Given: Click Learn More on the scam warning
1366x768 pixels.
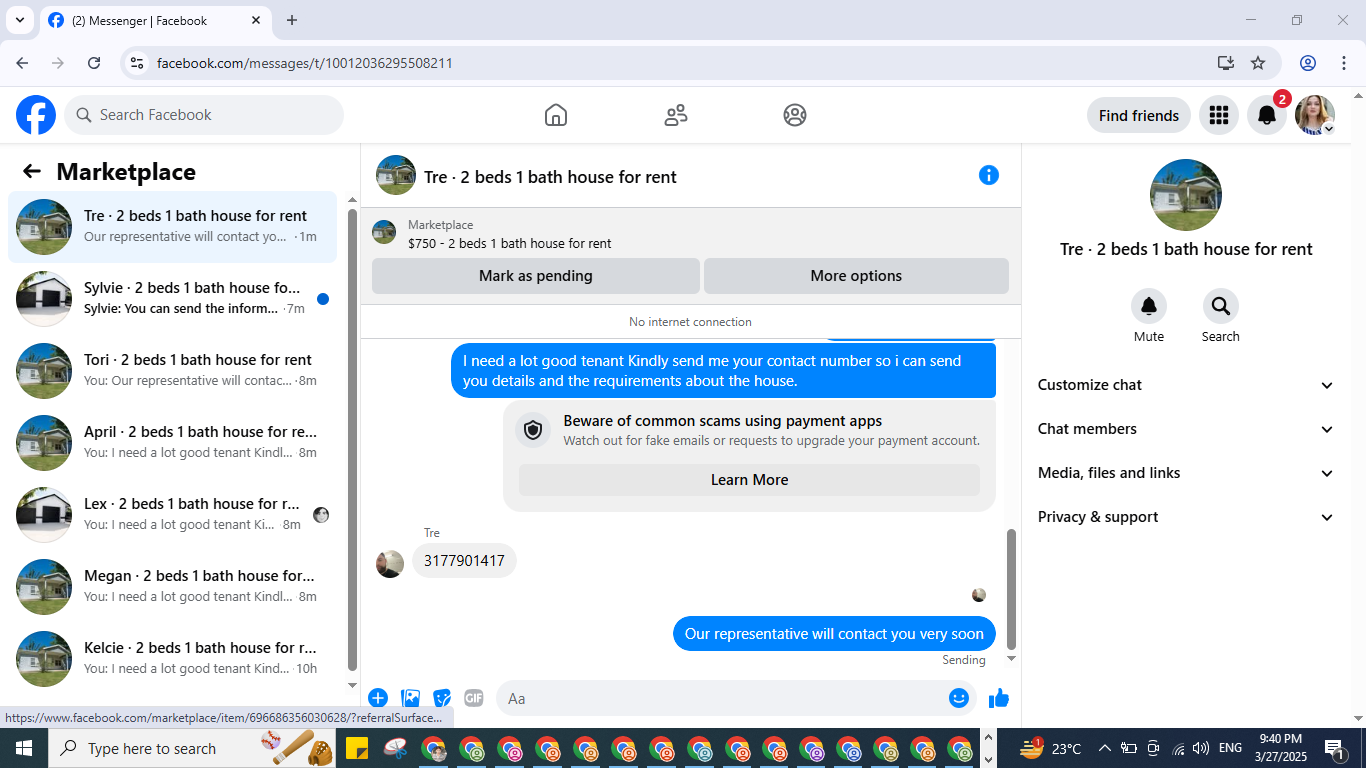Looking at the screenshot, I should click(x=749, y=480).
